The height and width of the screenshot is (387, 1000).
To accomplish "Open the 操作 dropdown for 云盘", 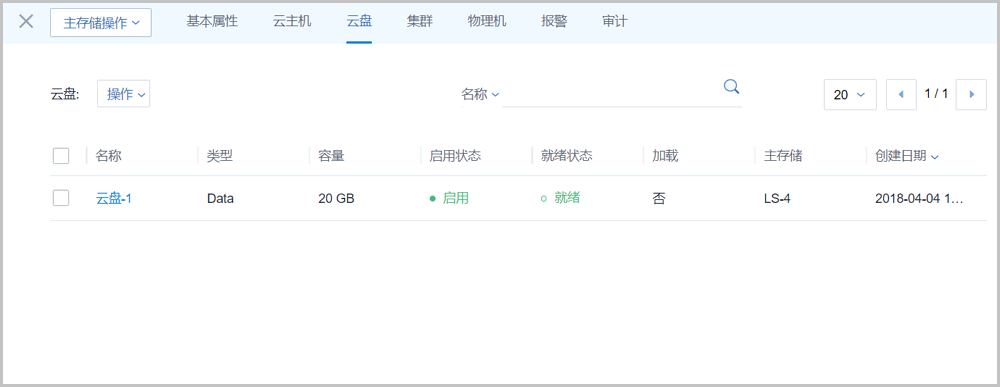I will [x=124, y=94].
